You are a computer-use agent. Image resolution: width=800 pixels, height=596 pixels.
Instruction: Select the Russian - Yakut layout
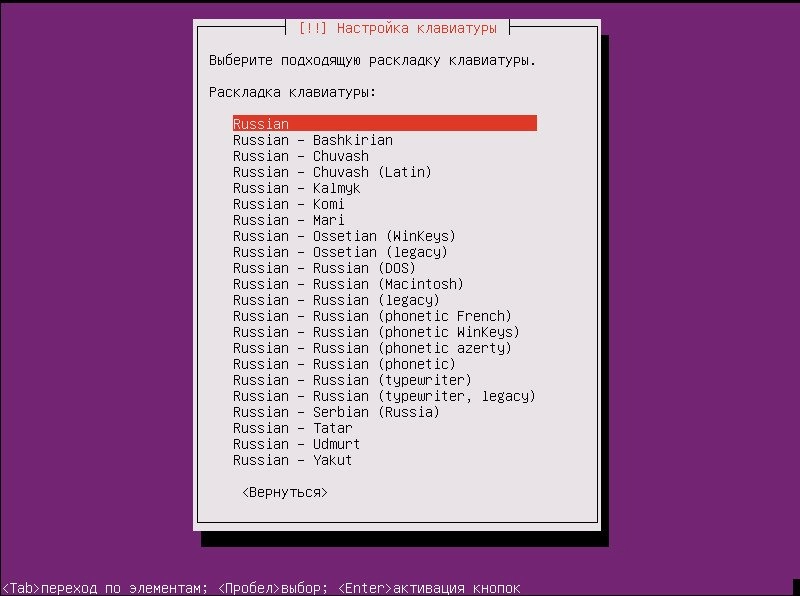click(292, 460)
